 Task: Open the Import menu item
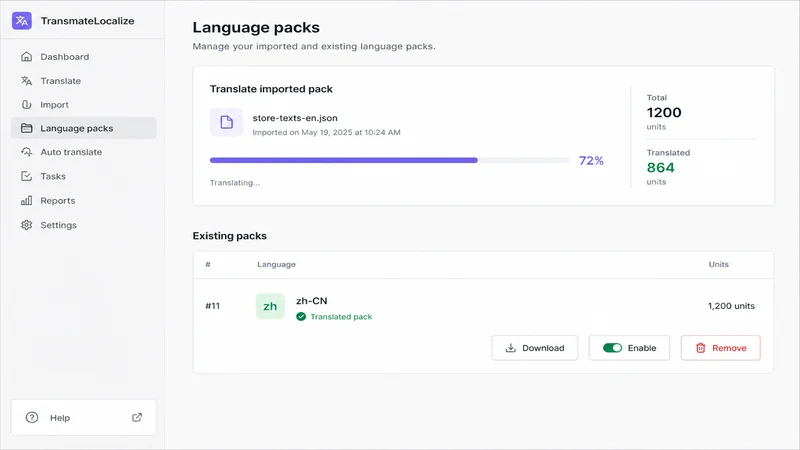(x=83, y=105)
